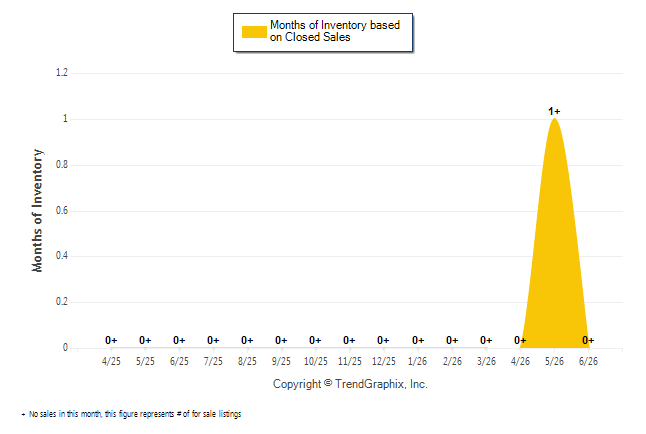Select the 6/26 x-axis label
The width and height of the screenshot is (646, 434).
pyautogui.click(x=588, y=361)
